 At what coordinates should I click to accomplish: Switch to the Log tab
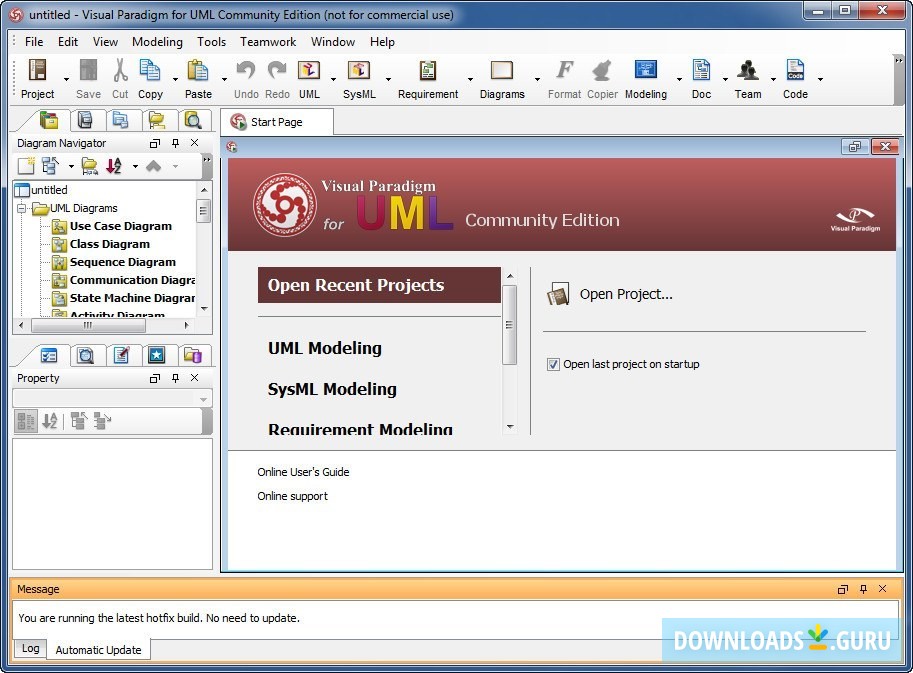click(30, 648)
